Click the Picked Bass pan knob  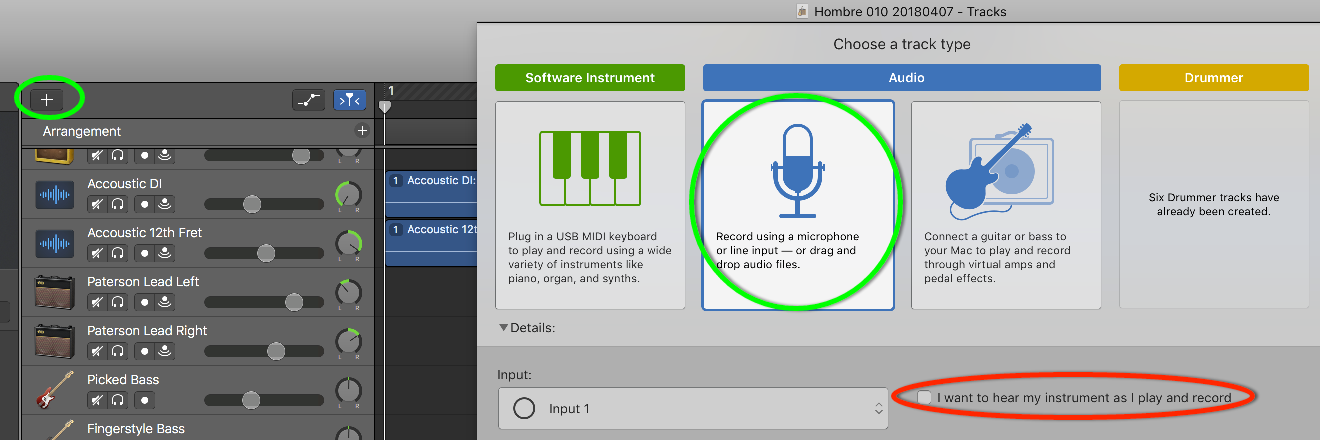coord(348,389)
